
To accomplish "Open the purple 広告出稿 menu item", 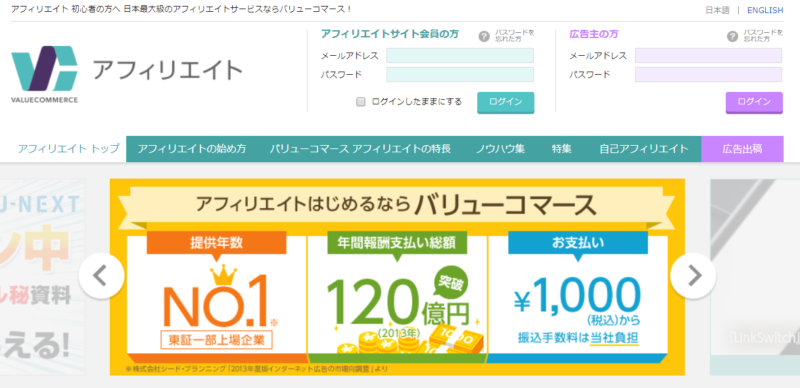I will click(x=742, y=149).
